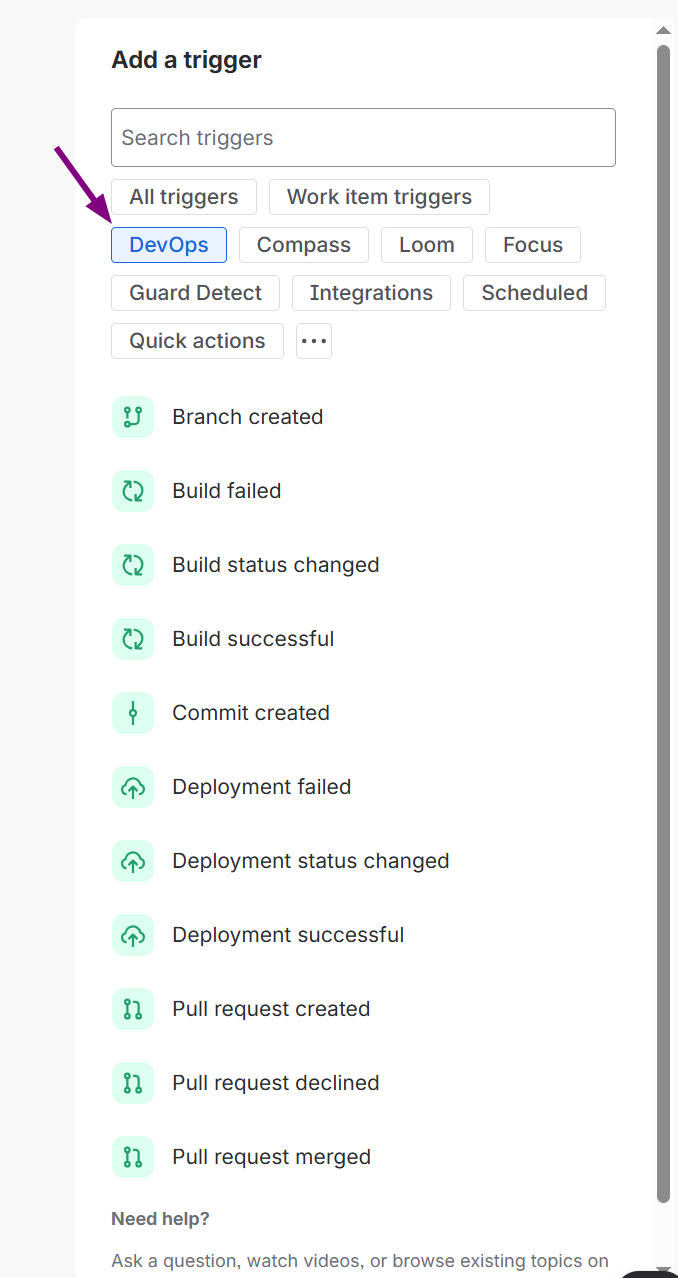Click the Build successful icon
The height and width of the screenshot is (1278, 678).
(x=133, y=639)
